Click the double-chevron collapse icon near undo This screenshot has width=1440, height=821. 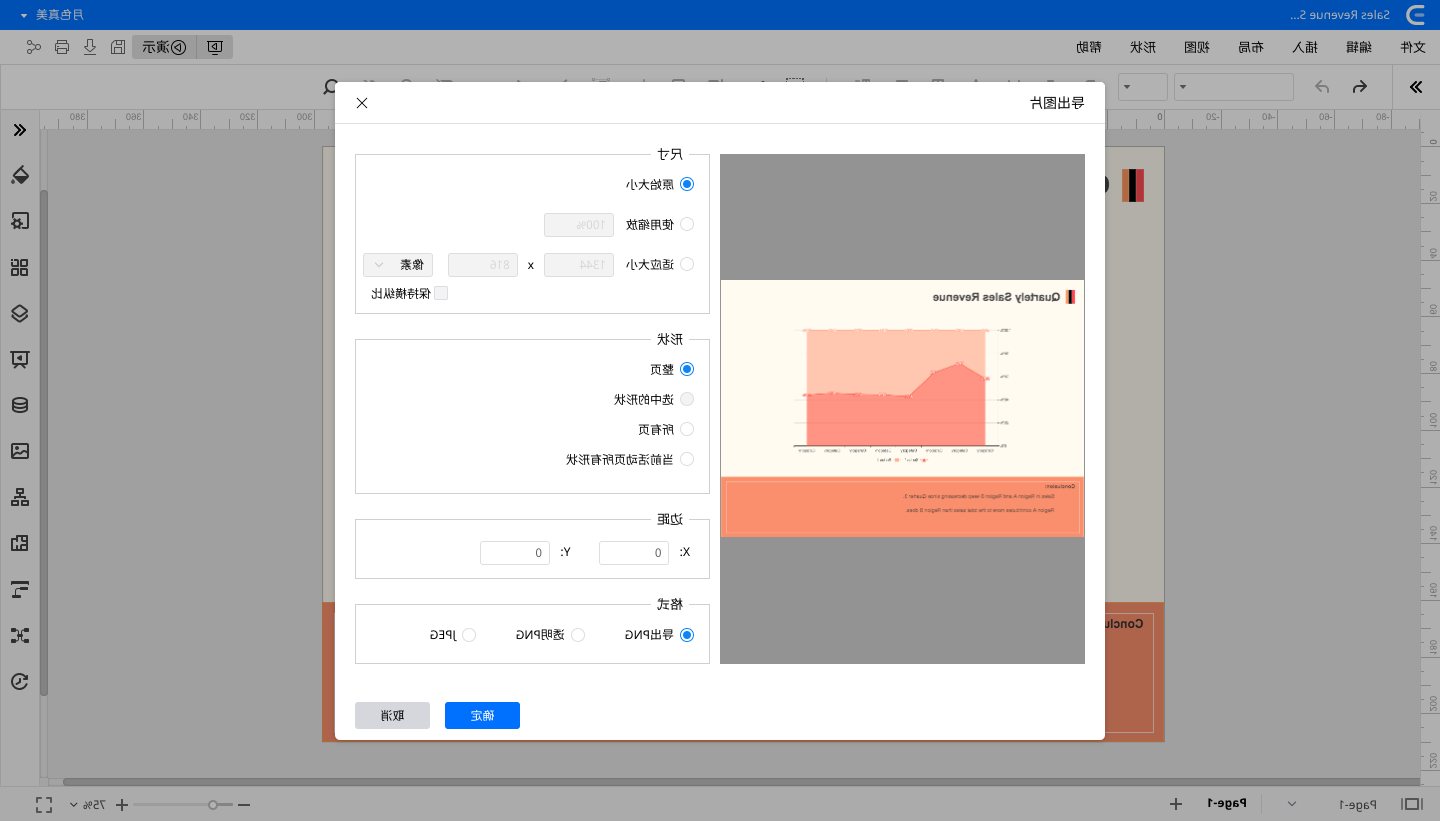coord(1416,87)
